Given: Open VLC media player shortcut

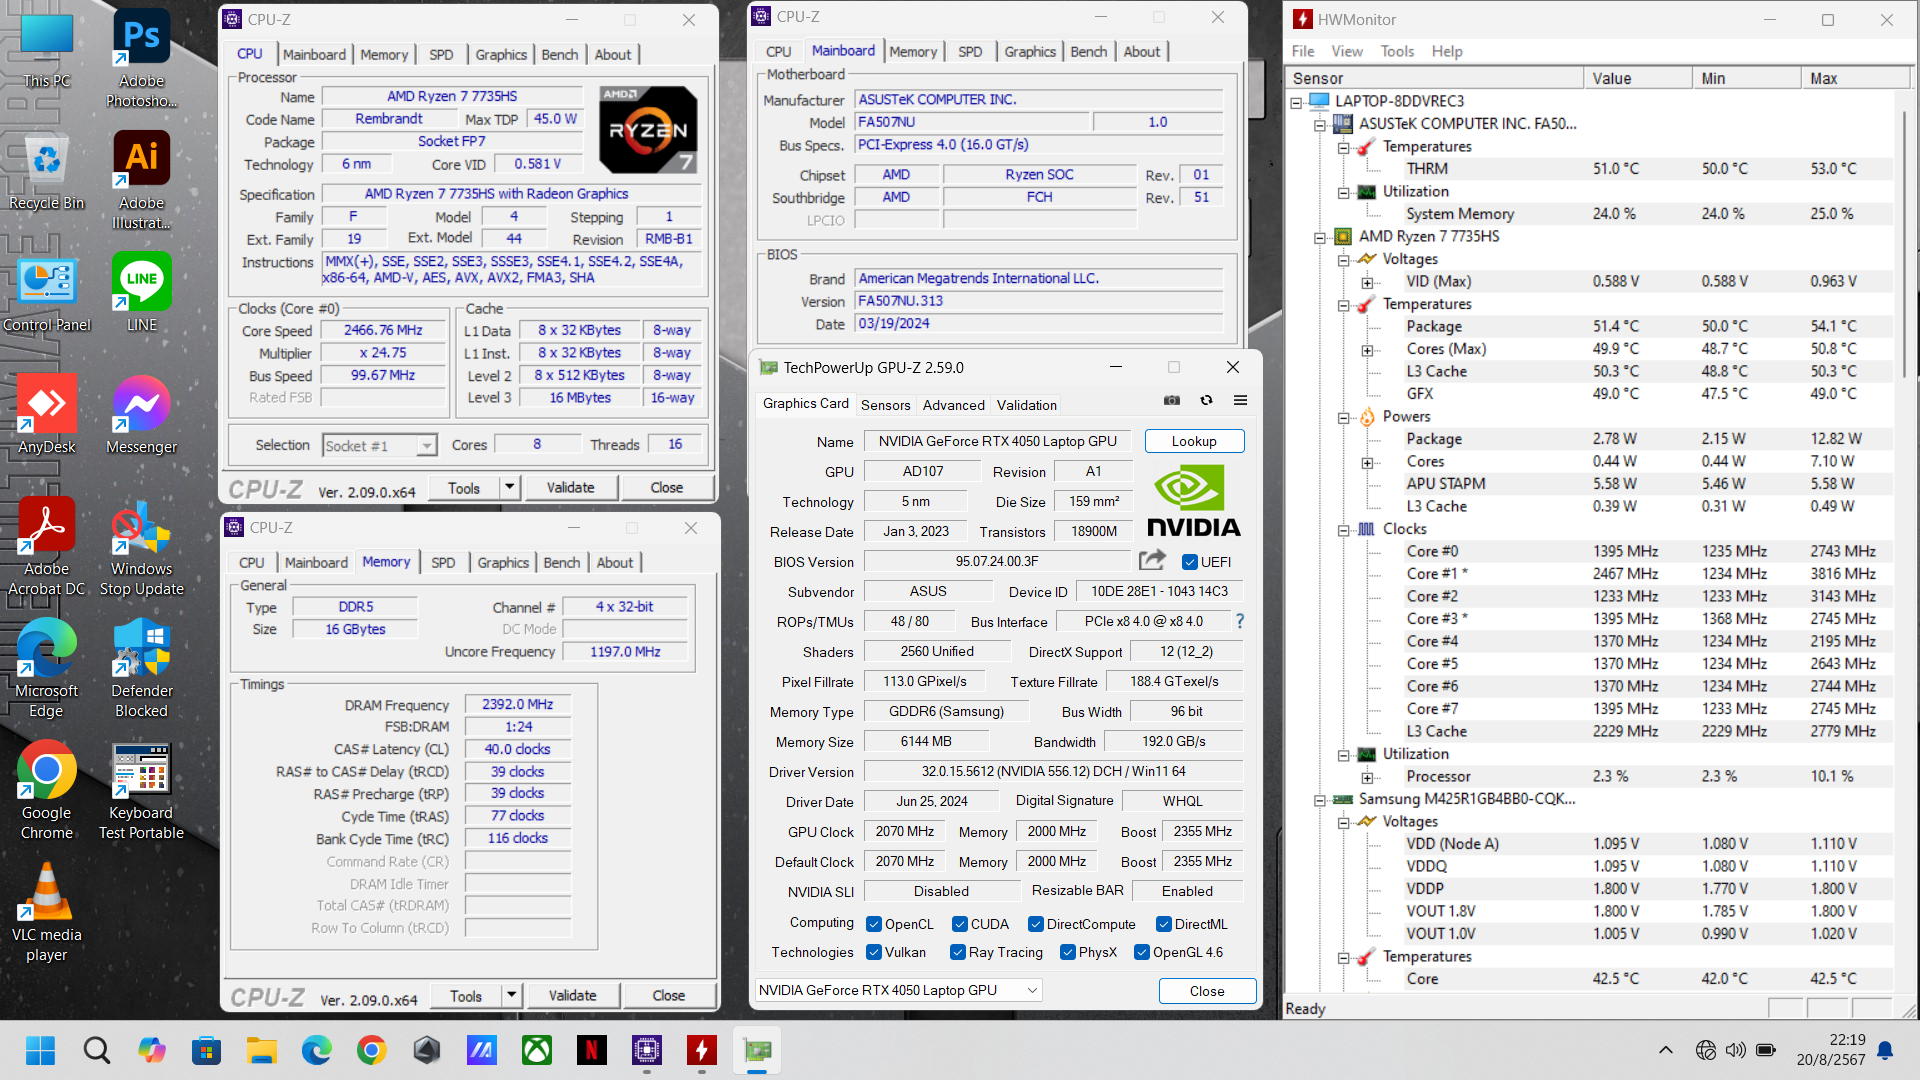Looking at the screenshot, I should 46,913.
